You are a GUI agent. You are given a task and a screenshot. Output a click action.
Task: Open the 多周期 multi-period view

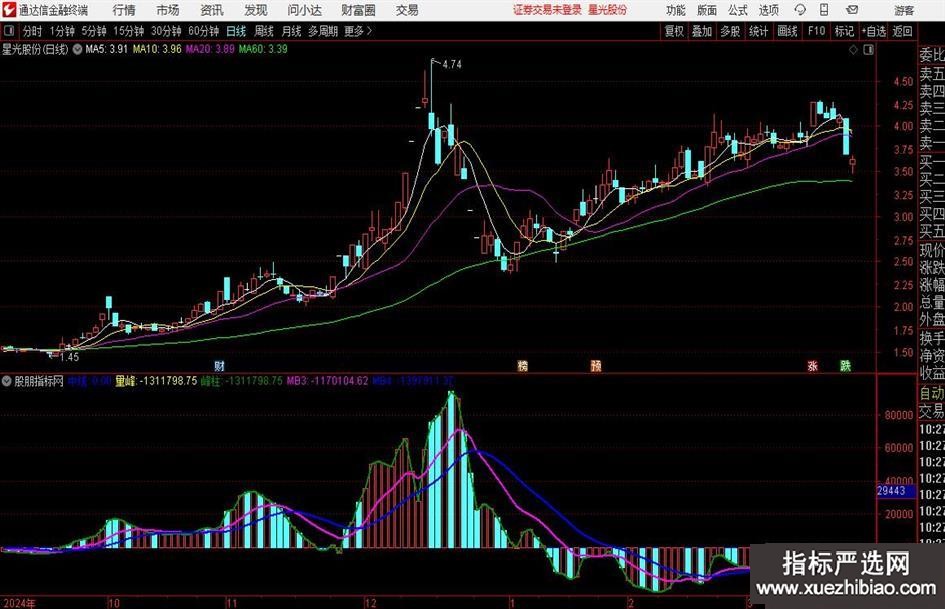[323, 31]
